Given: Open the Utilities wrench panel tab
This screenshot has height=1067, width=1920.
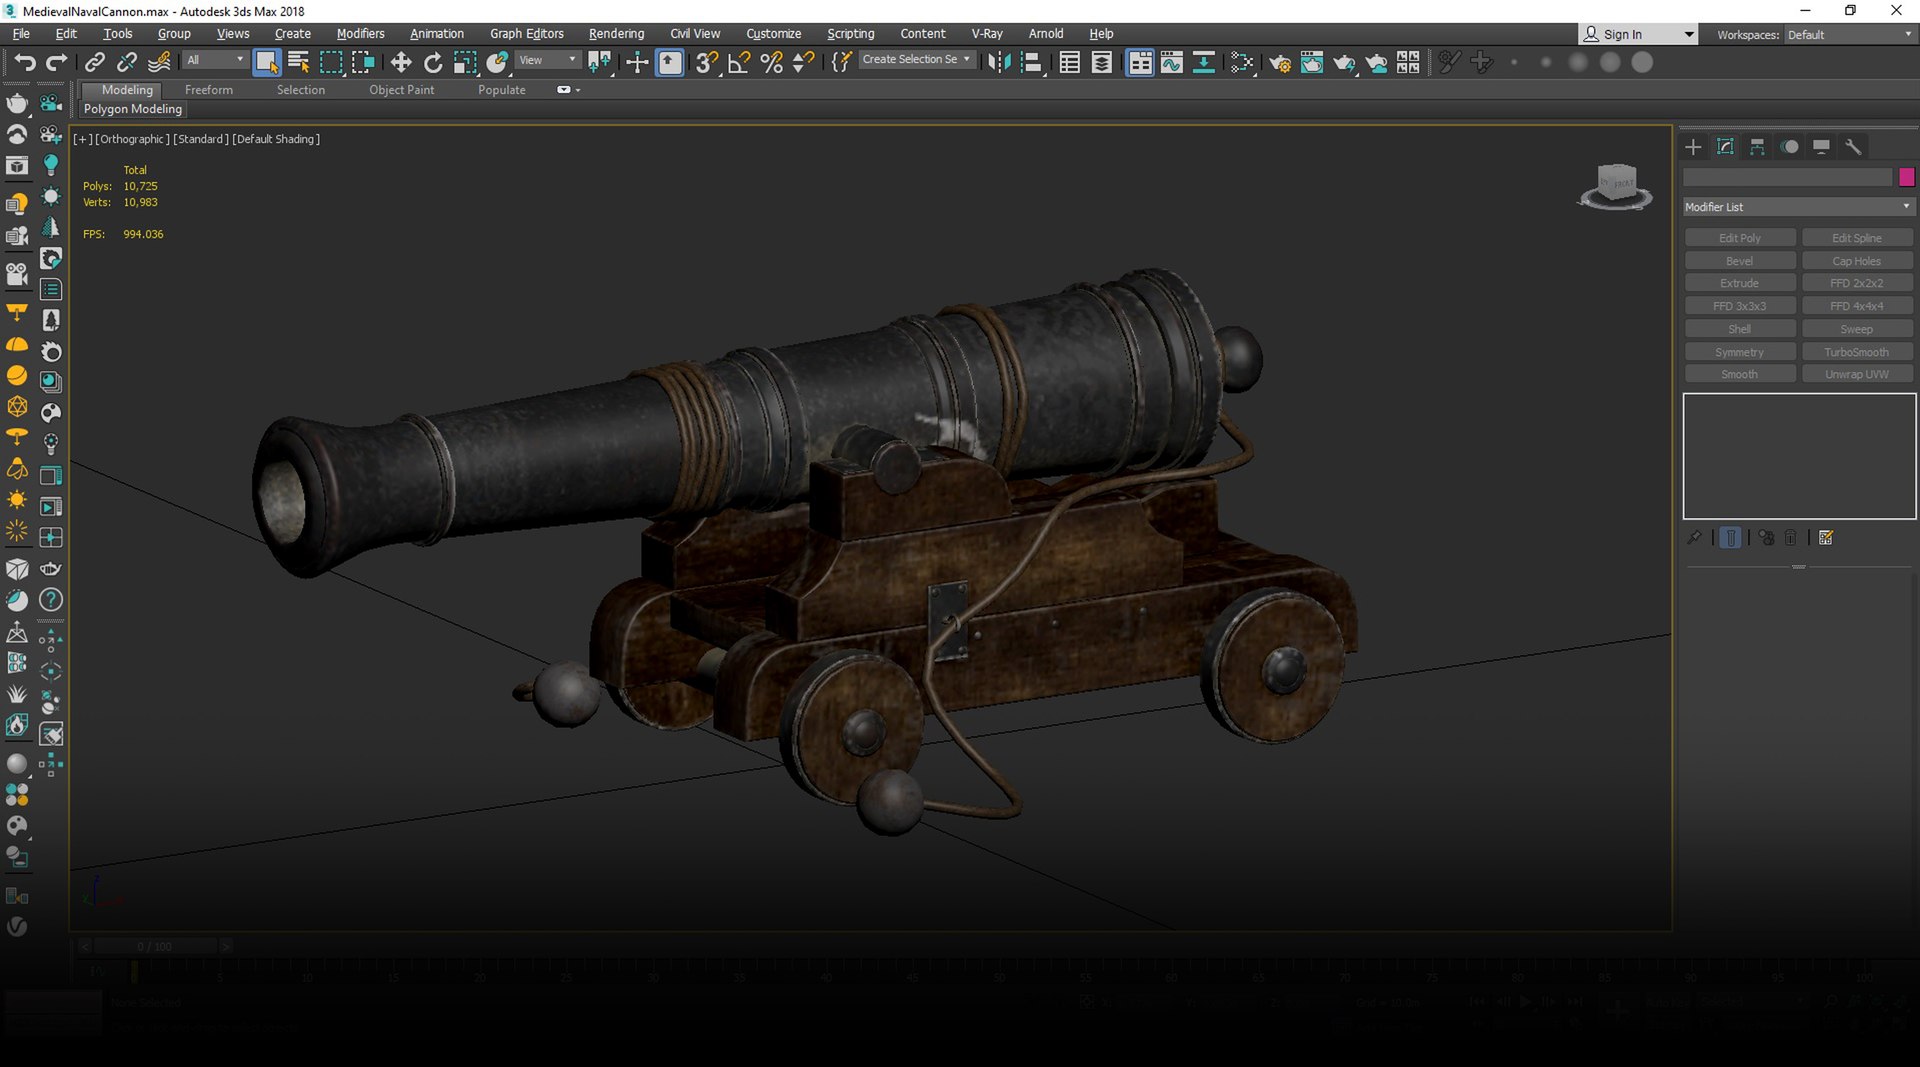Looking at the screenshot, I should [x=1853, y=147].
